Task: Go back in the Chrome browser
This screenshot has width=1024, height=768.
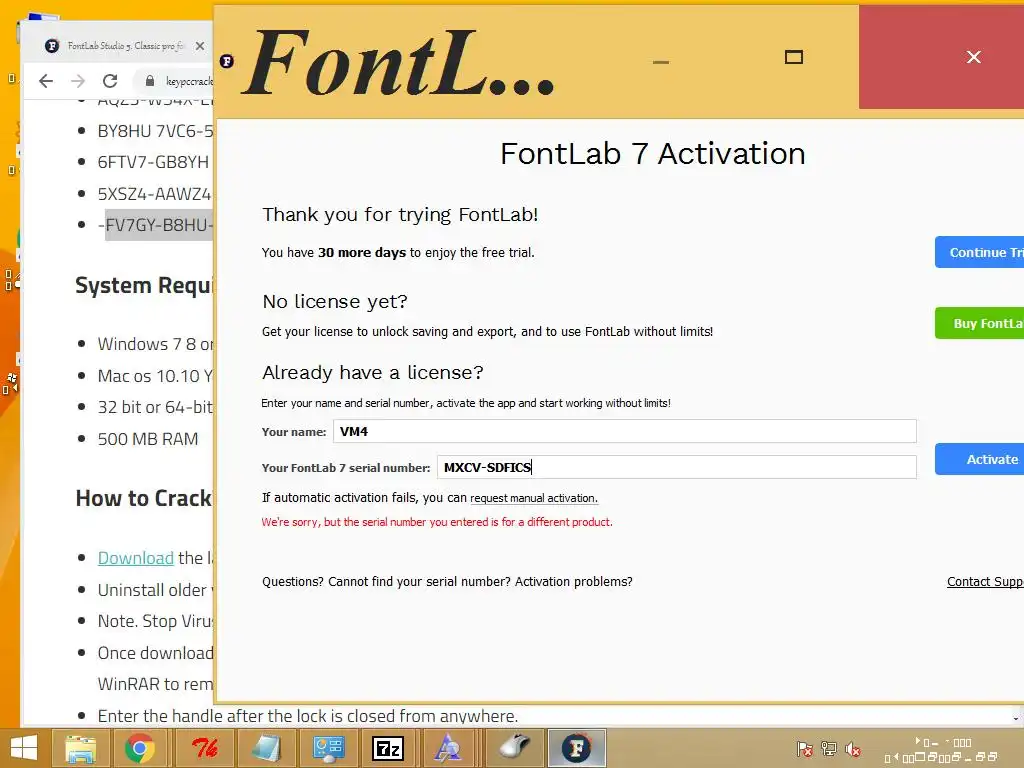Action: pyautogui.click(x=46, y=81)
